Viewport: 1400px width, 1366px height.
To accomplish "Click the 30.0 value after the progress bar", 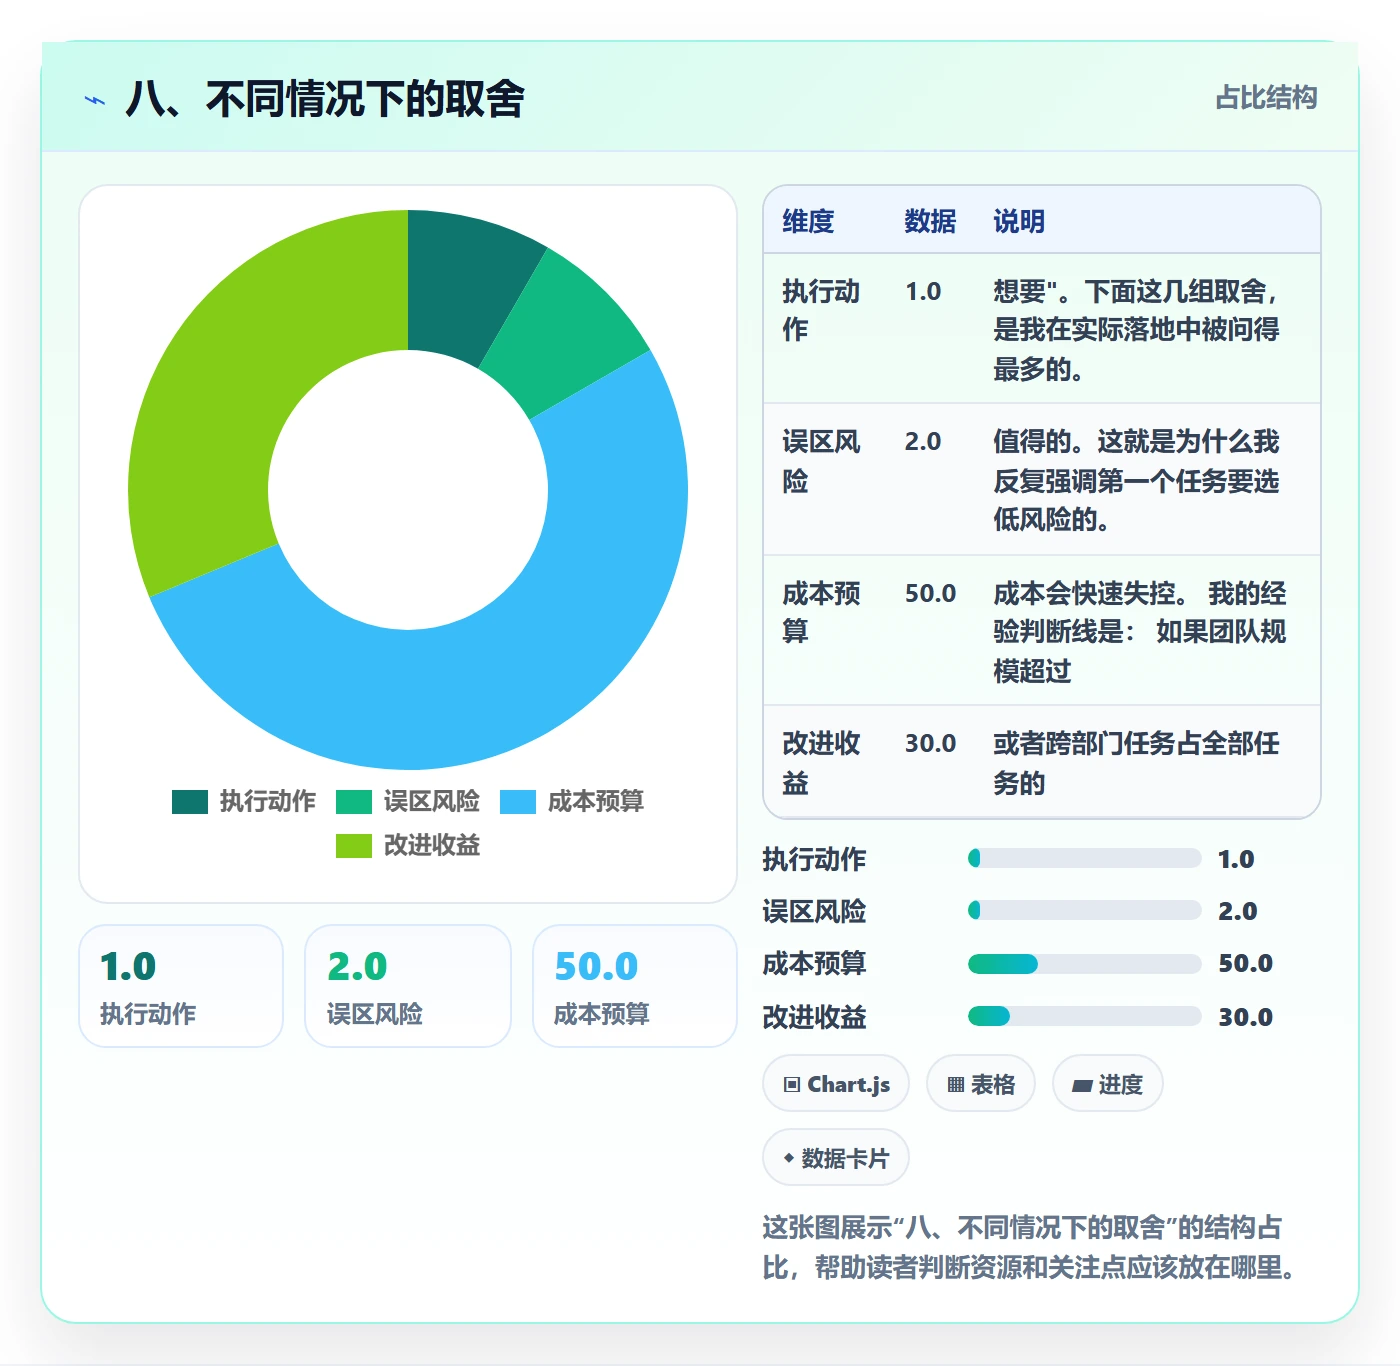I will click(x=1245, y=1017).
